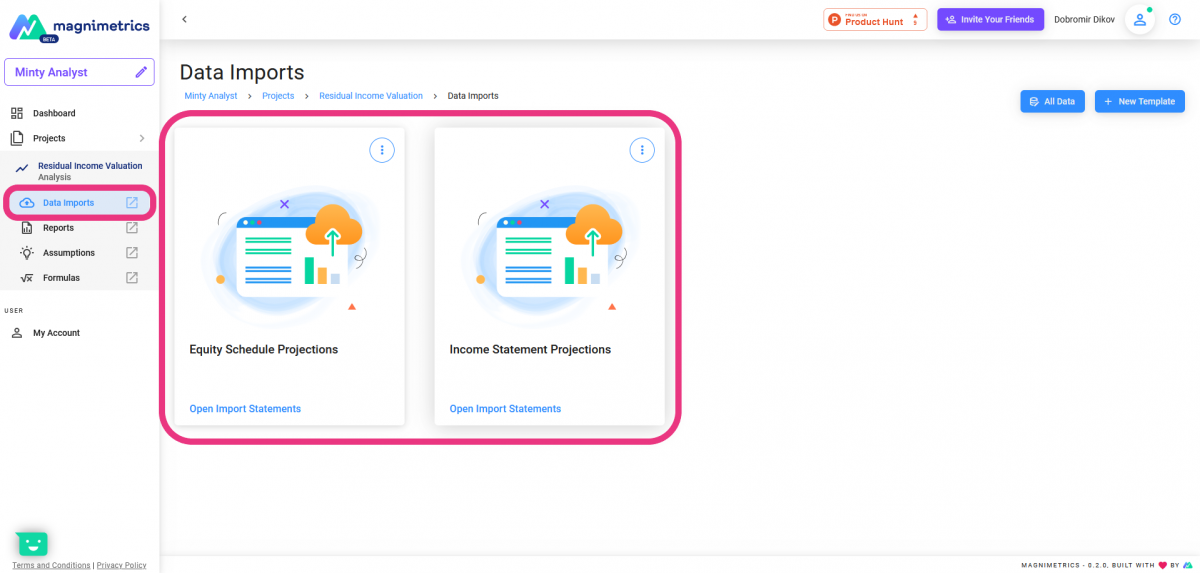This screenshot has width=1200, height=573.
Task: Click the footer builder logo icon
Action: pyautogui.click(x=1188, y=565)
